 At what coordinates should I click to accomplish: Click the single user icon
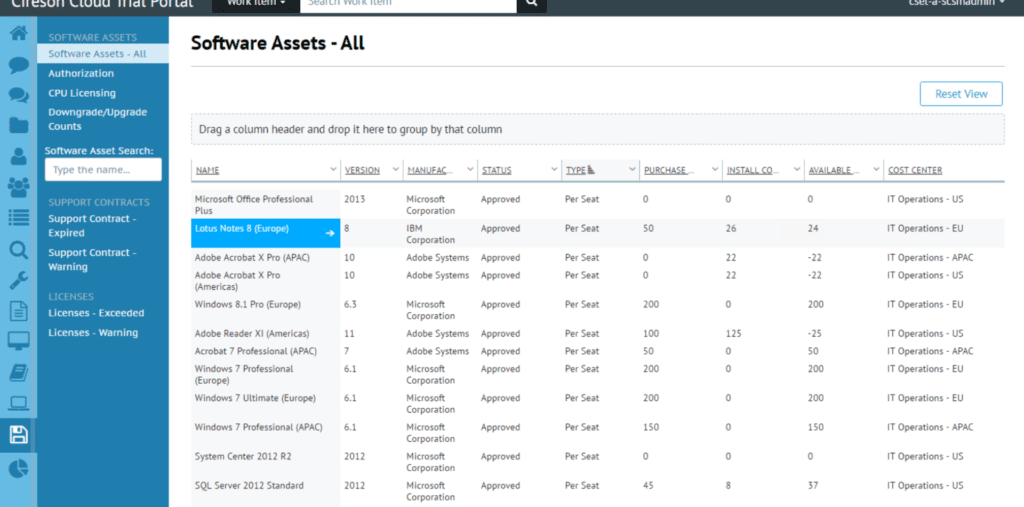click(18, 156)
